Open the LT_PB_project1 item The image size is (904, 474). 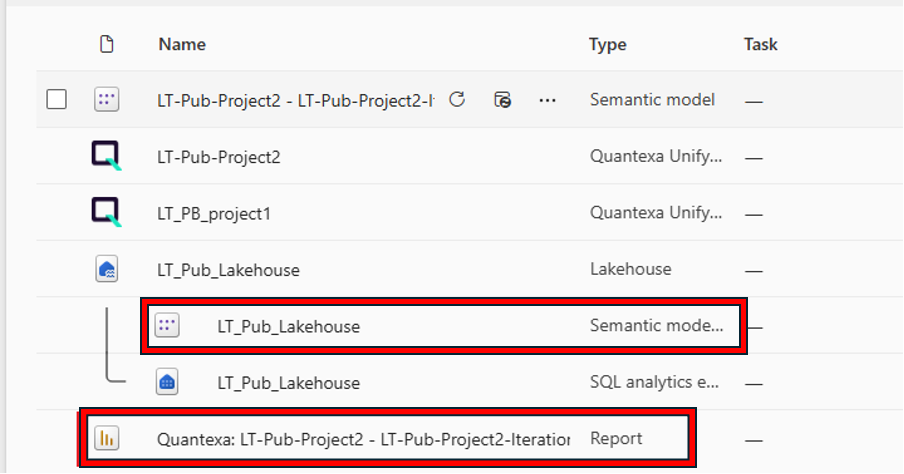214,213
